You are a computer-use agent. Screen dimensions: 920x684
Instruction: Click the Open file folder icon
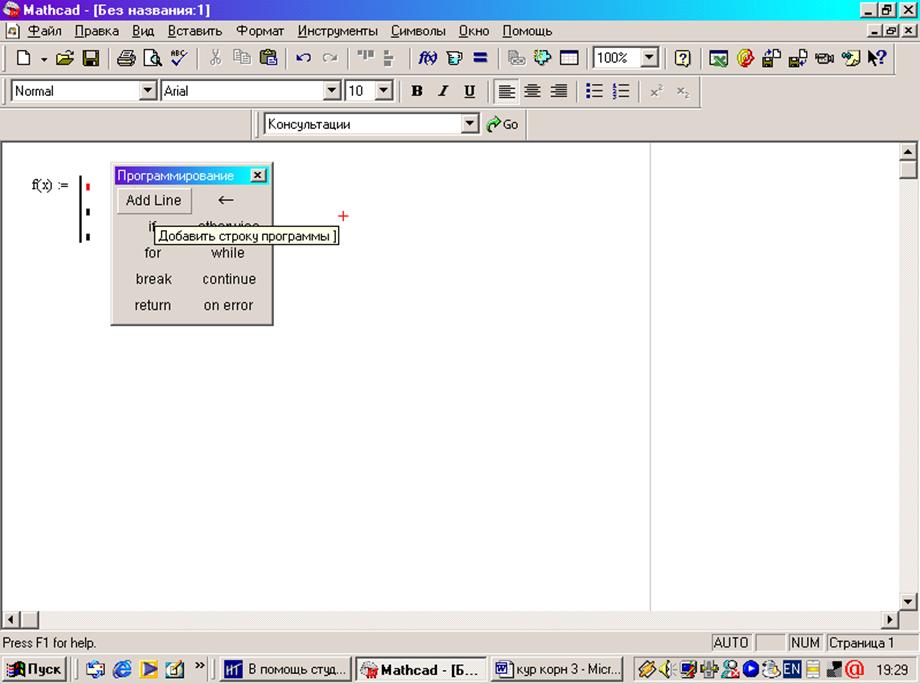[x=65, y=59]
